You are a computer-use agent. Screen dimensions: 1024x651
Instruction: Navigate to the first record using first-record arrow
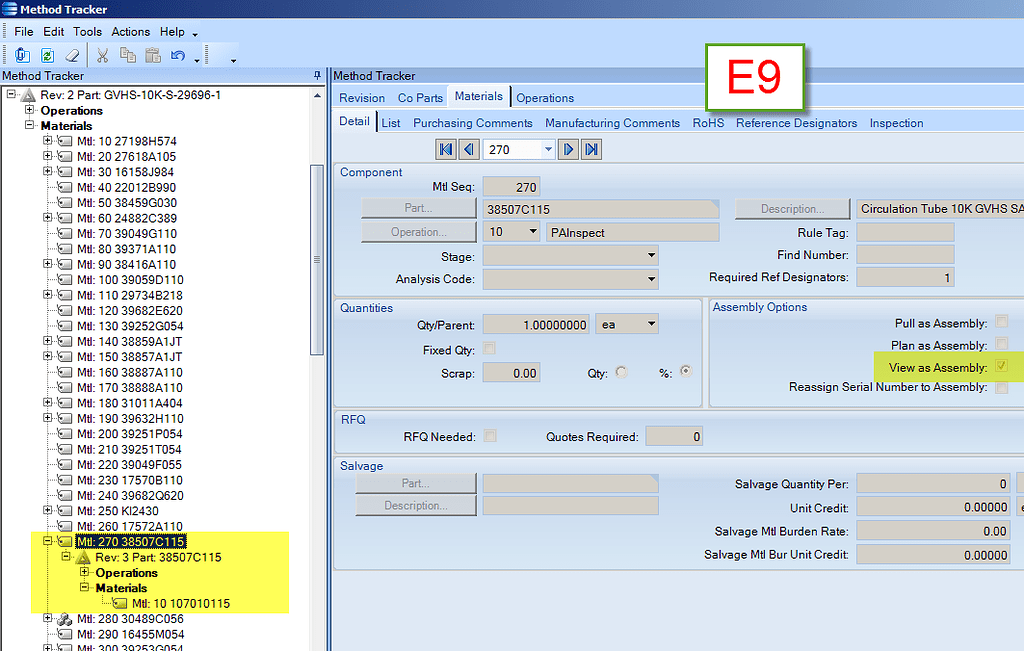[446, 149]
